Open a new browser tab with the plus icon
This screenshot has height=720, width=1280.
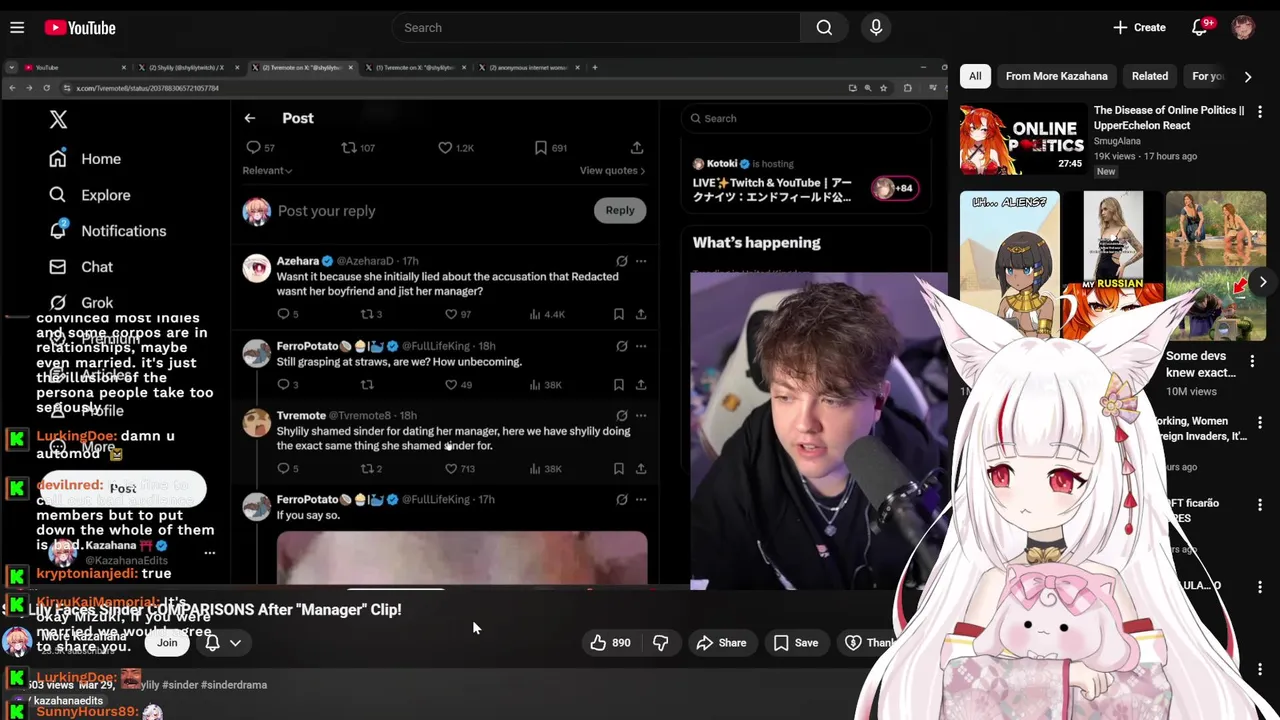594,67
